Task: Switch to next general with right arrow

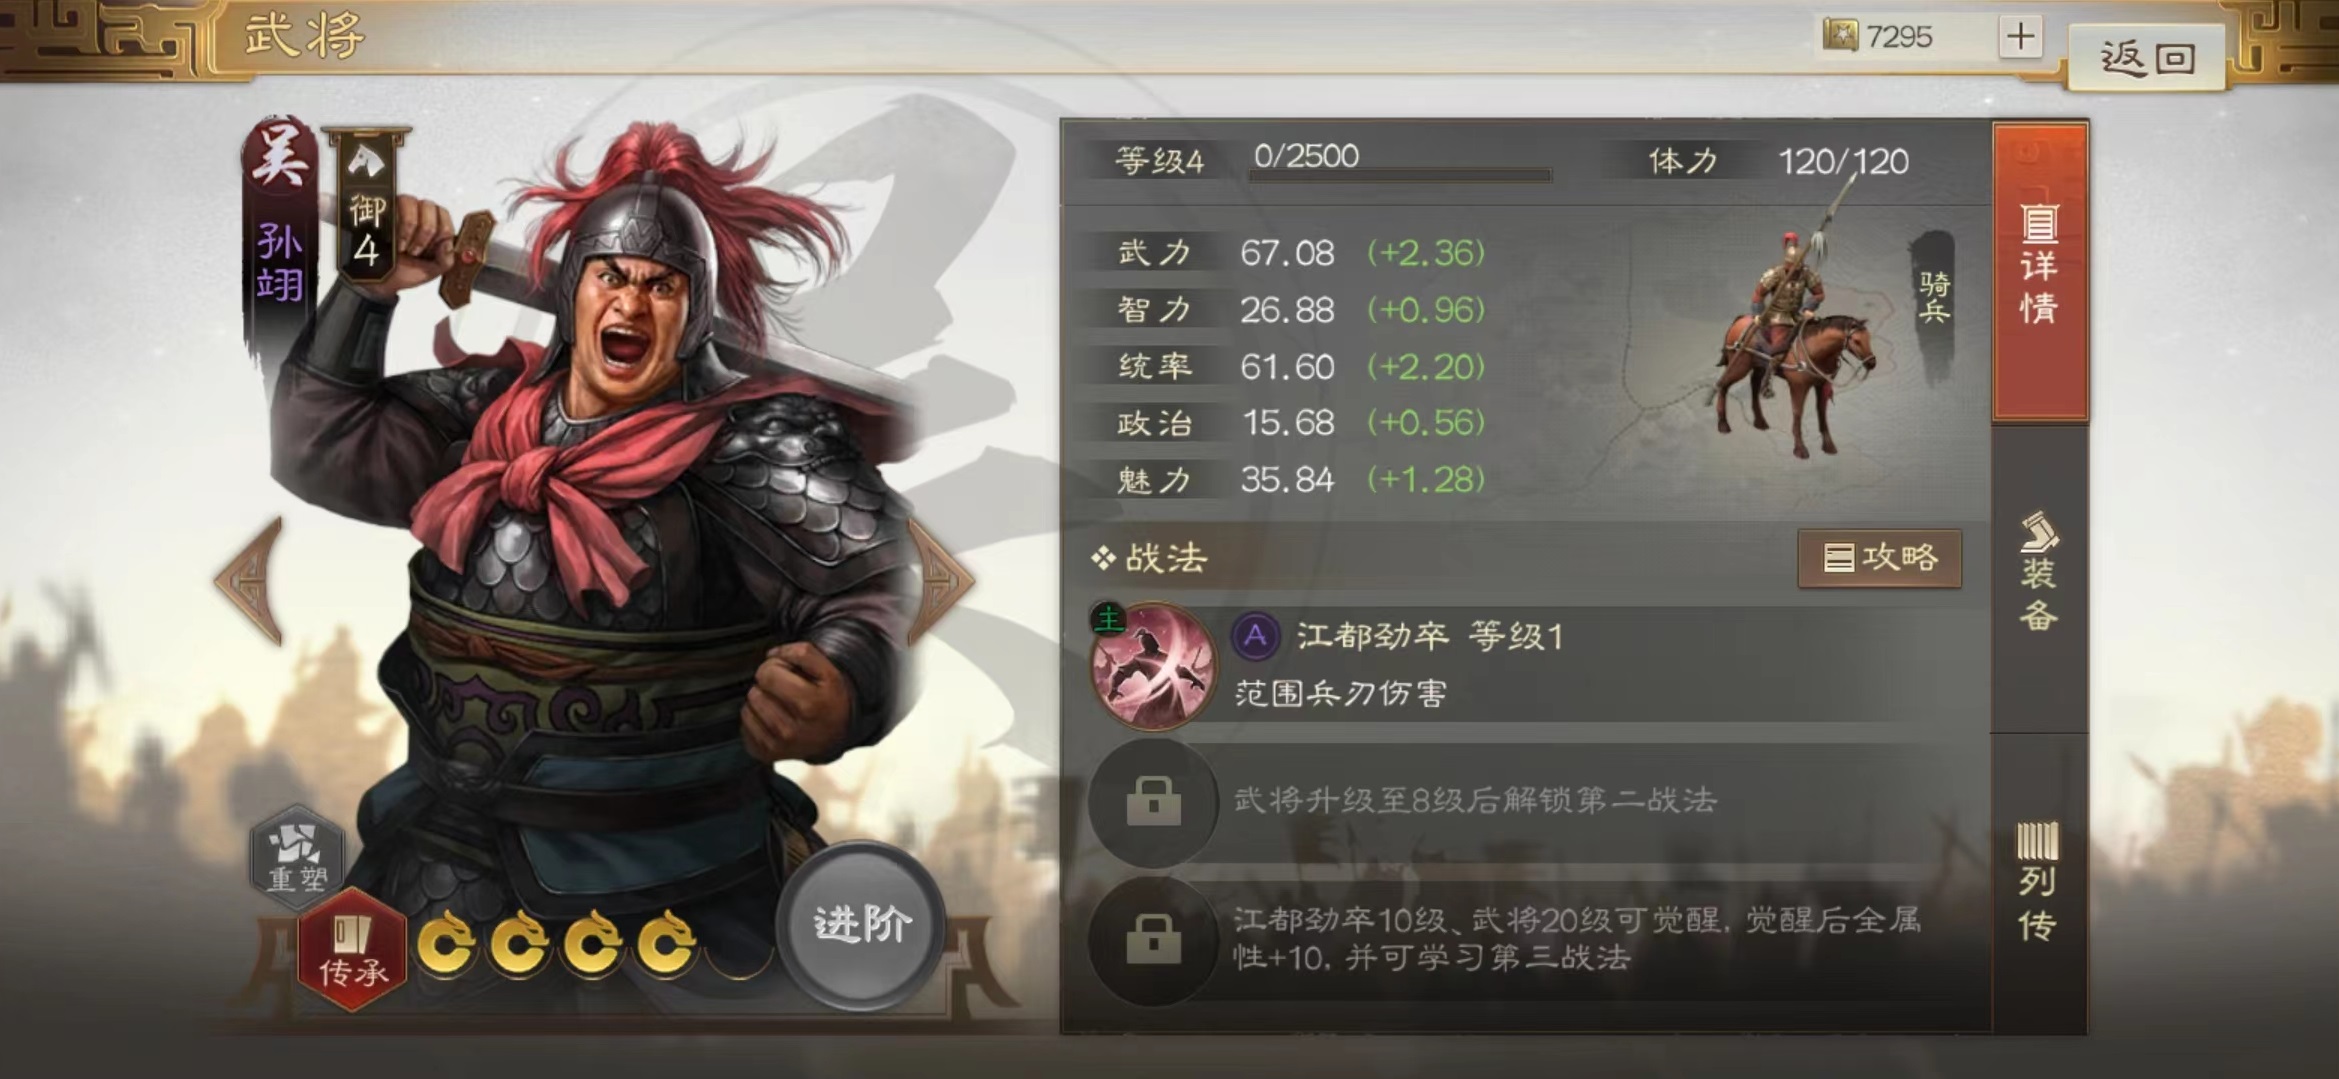Action: pos(940,579)
